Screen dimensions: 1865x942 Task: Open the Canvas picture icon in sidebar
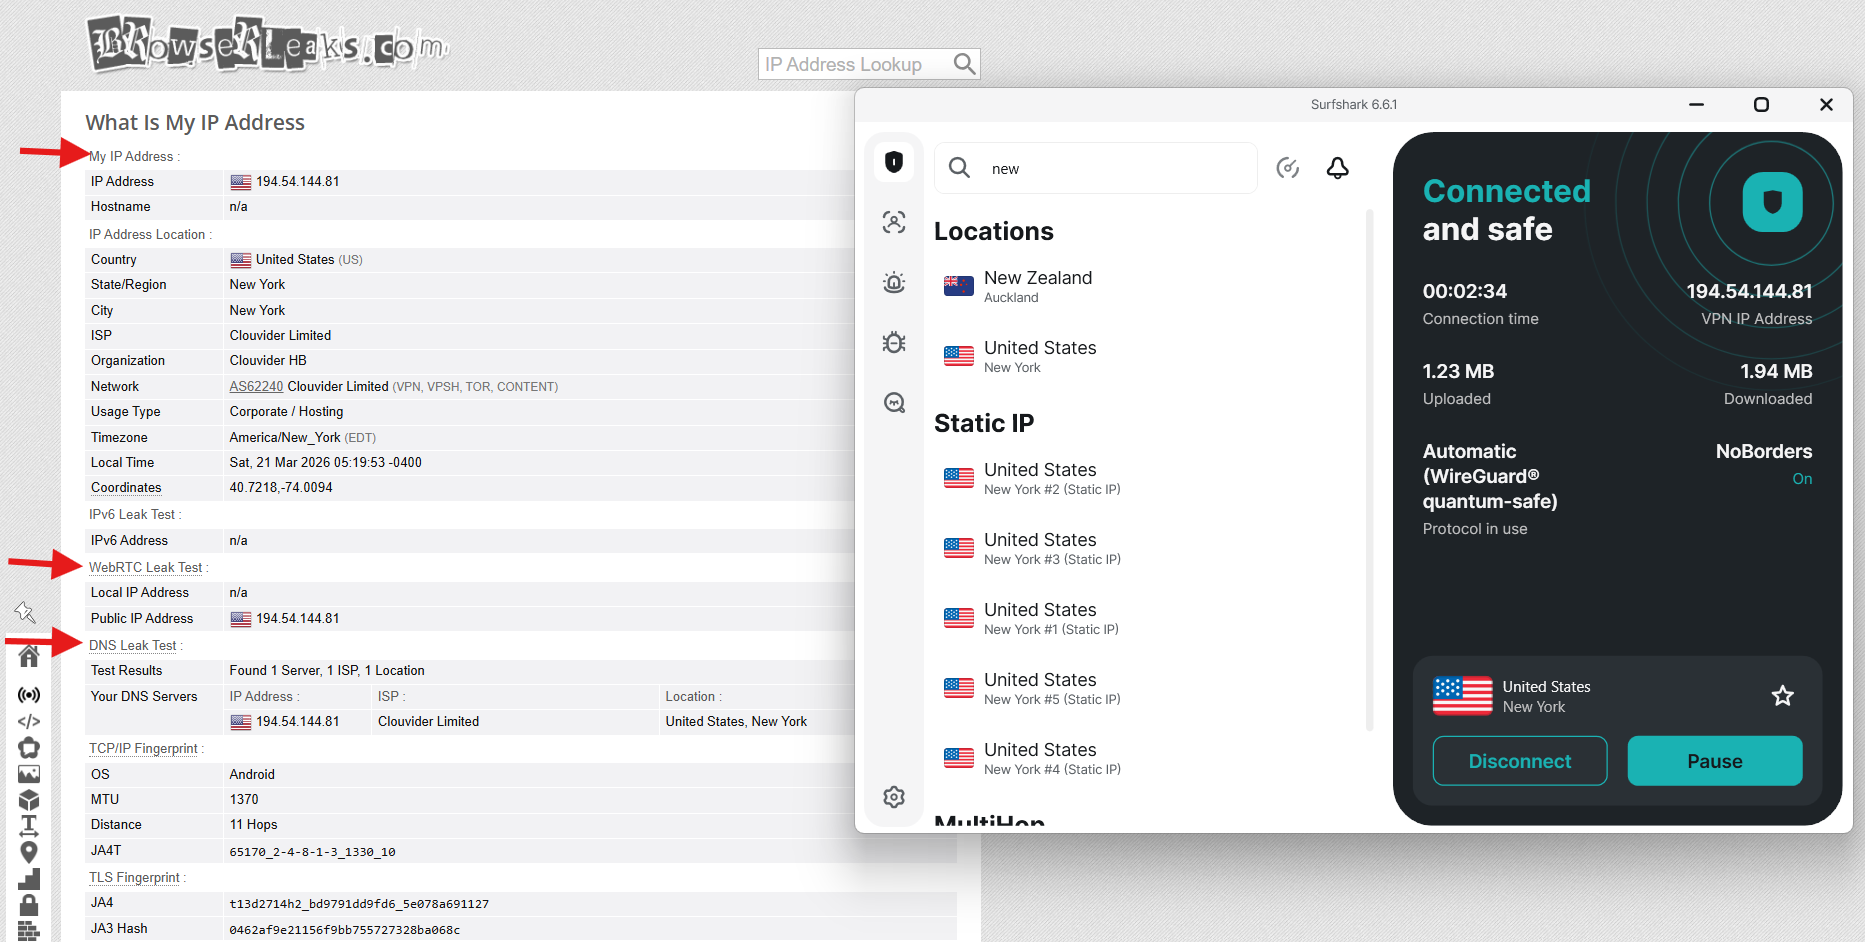pyautogui.click(x=29, y=774)
